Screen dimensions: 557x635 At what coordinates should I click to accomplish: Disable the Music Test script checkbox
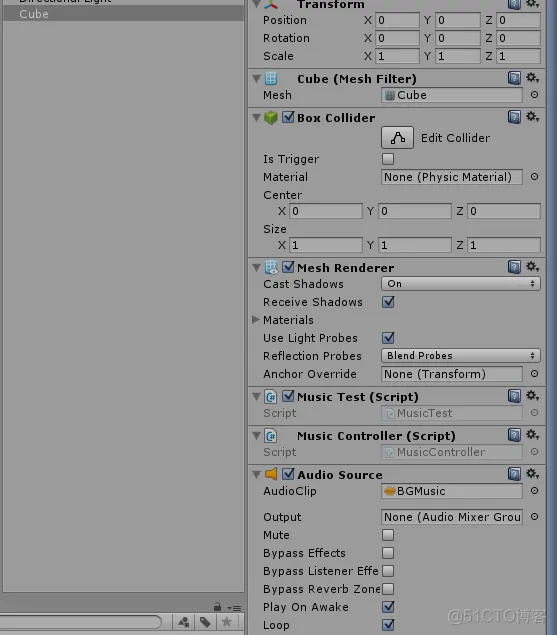[288, 396]
